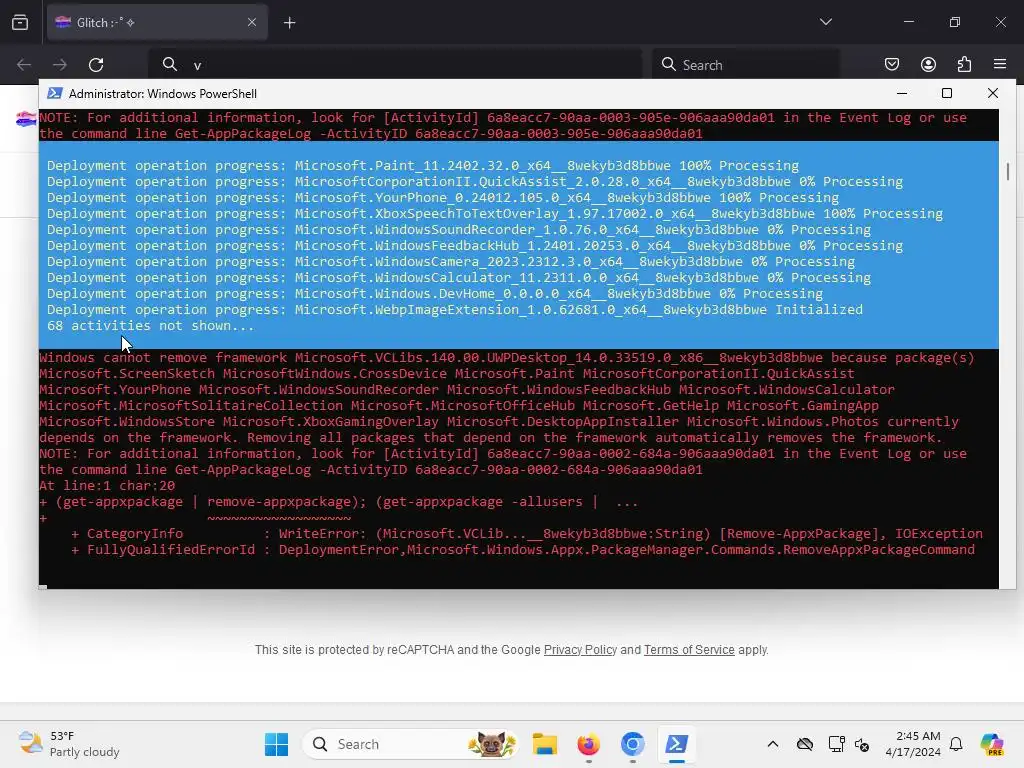Expand the list all tabs dropdown
This screenshot has width=1024, height=768.
pyautogui.click(x=825, y=22)
